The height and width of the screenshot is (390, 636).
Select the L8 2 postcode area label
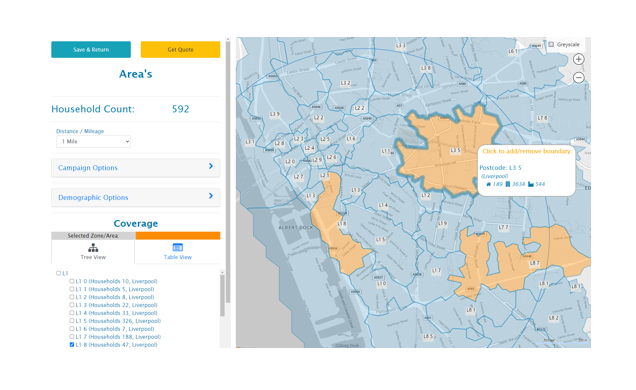554,318
